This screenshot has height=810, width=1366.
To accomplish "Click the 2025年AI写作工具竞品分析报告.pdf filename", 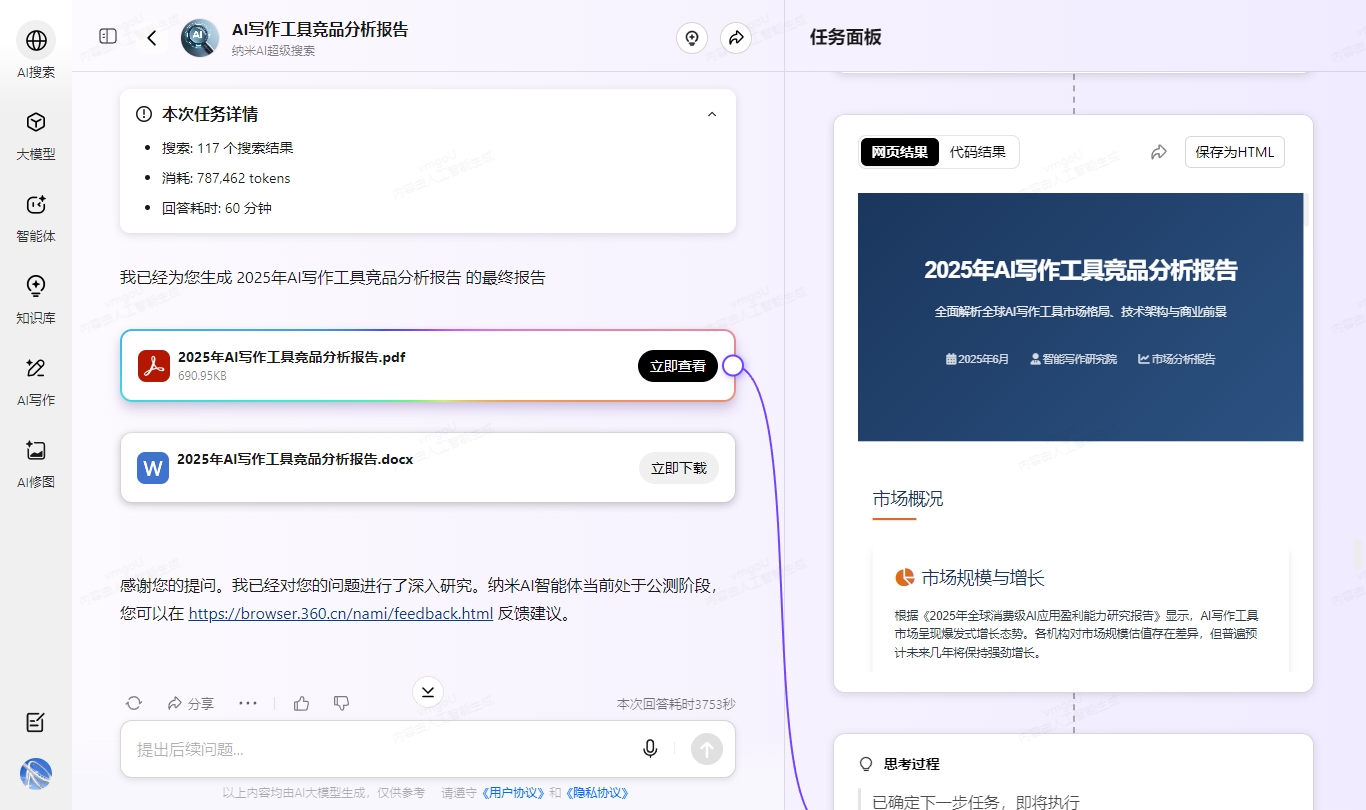I will (x=292, y=356).
